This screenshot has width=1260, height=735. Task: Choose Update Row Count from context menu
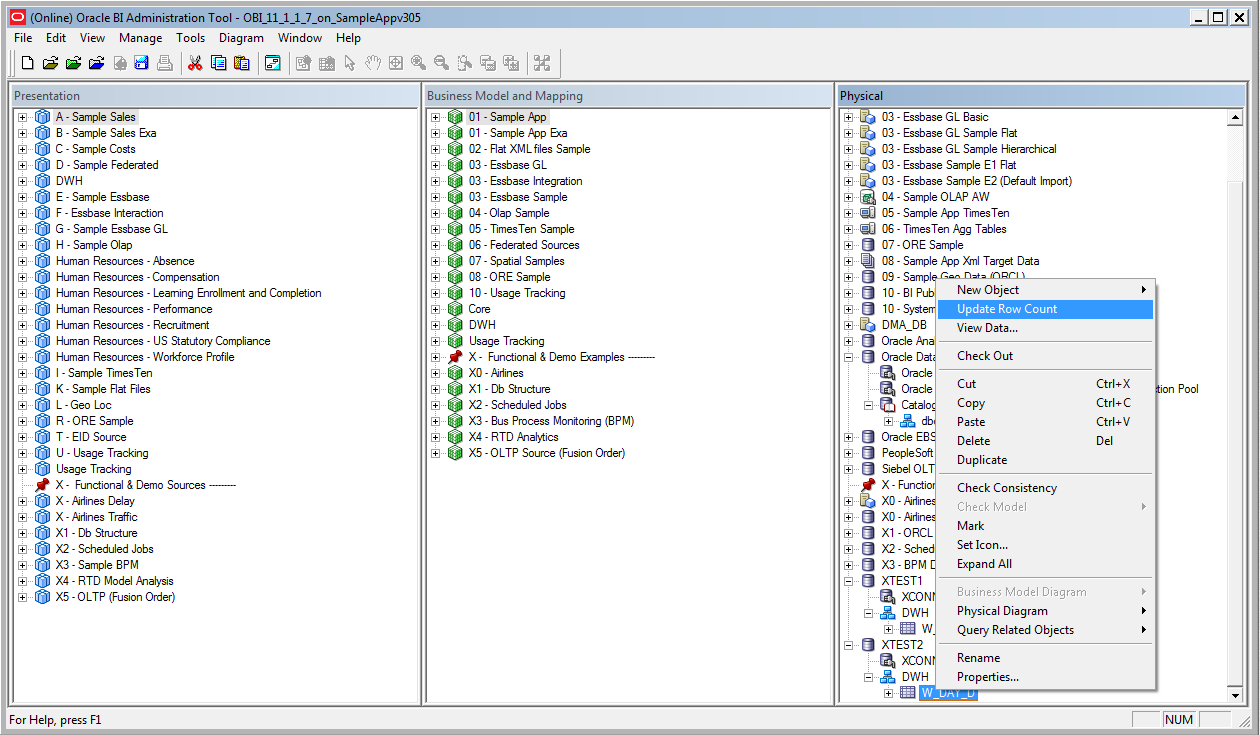1045,309
